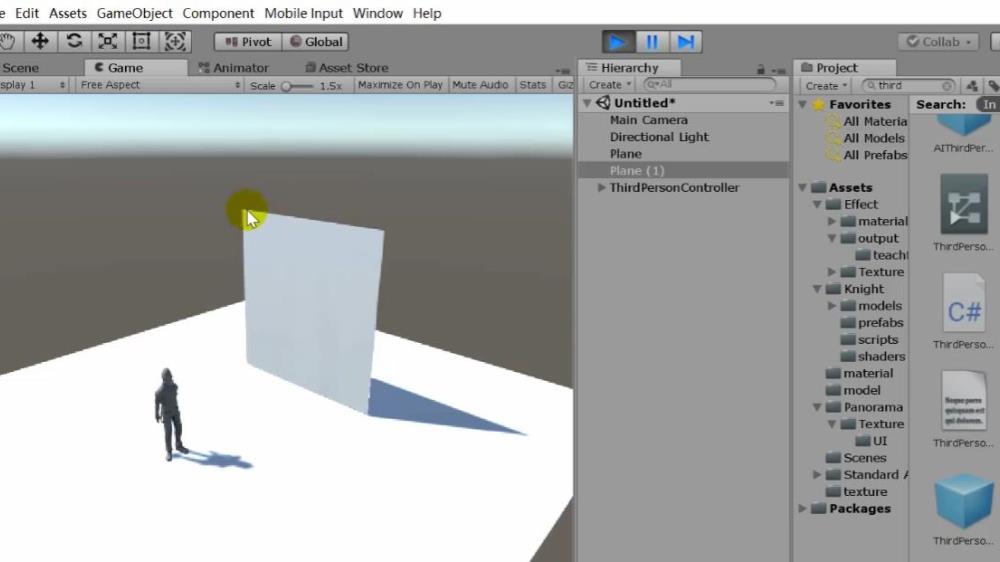Click the Project search field containing third

click(907, 85)
